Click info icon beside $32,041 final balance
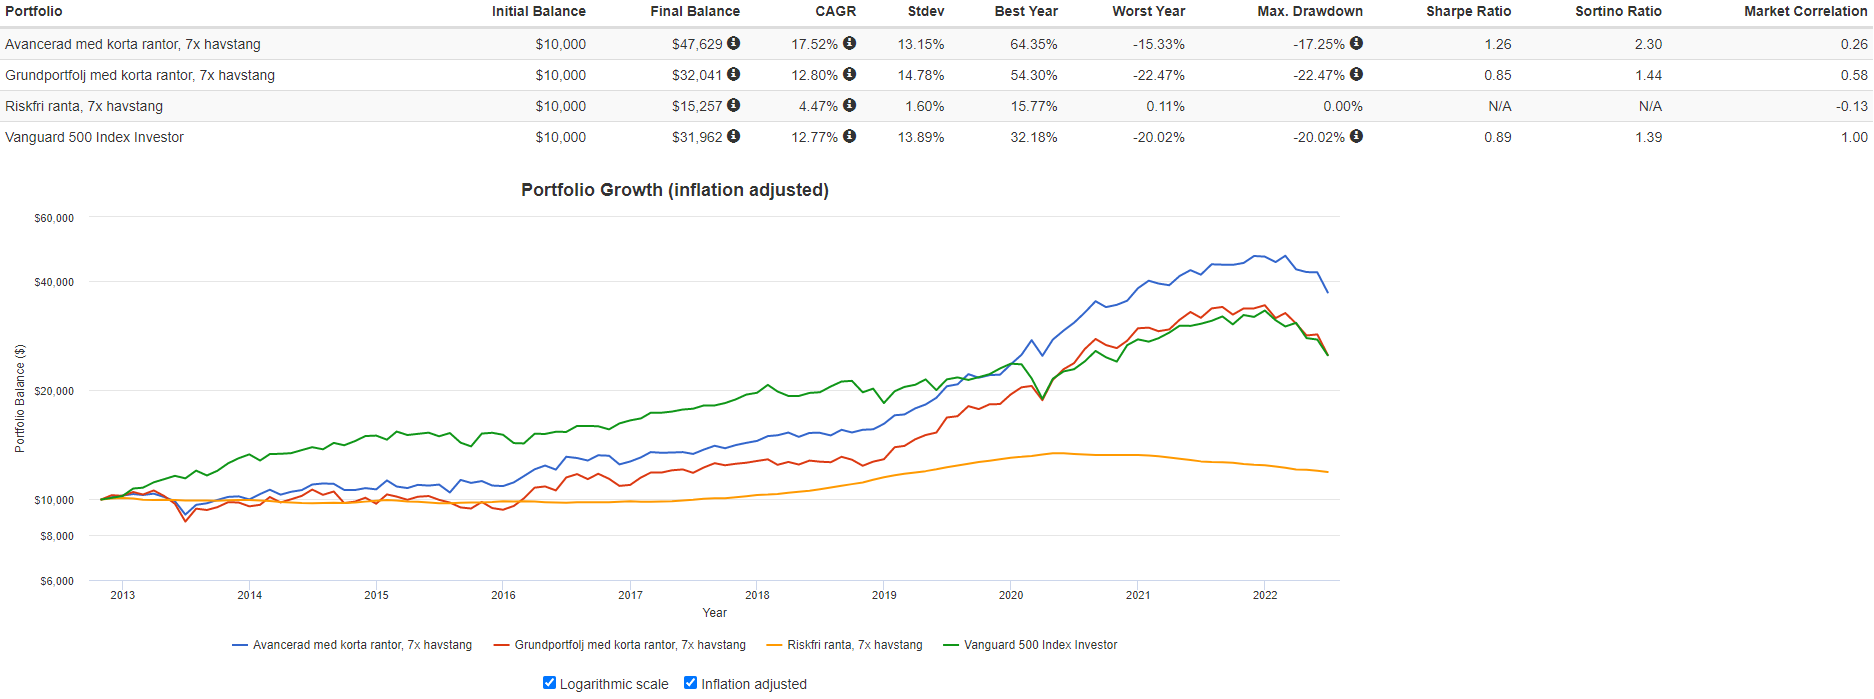Image resolution: width=1874 pixels, height=699 pixels. (733, 74)
